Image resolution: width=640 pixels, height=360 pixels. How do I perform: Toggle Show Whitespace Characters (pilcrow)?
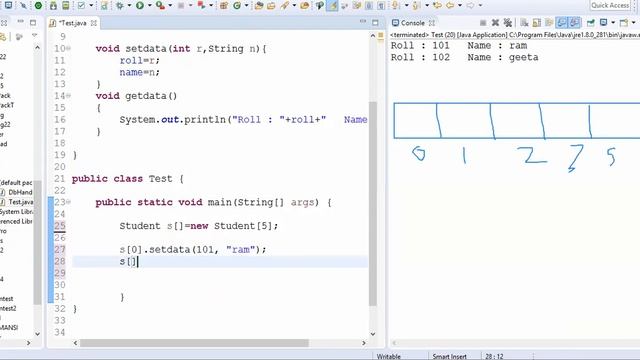click(381, 5)
